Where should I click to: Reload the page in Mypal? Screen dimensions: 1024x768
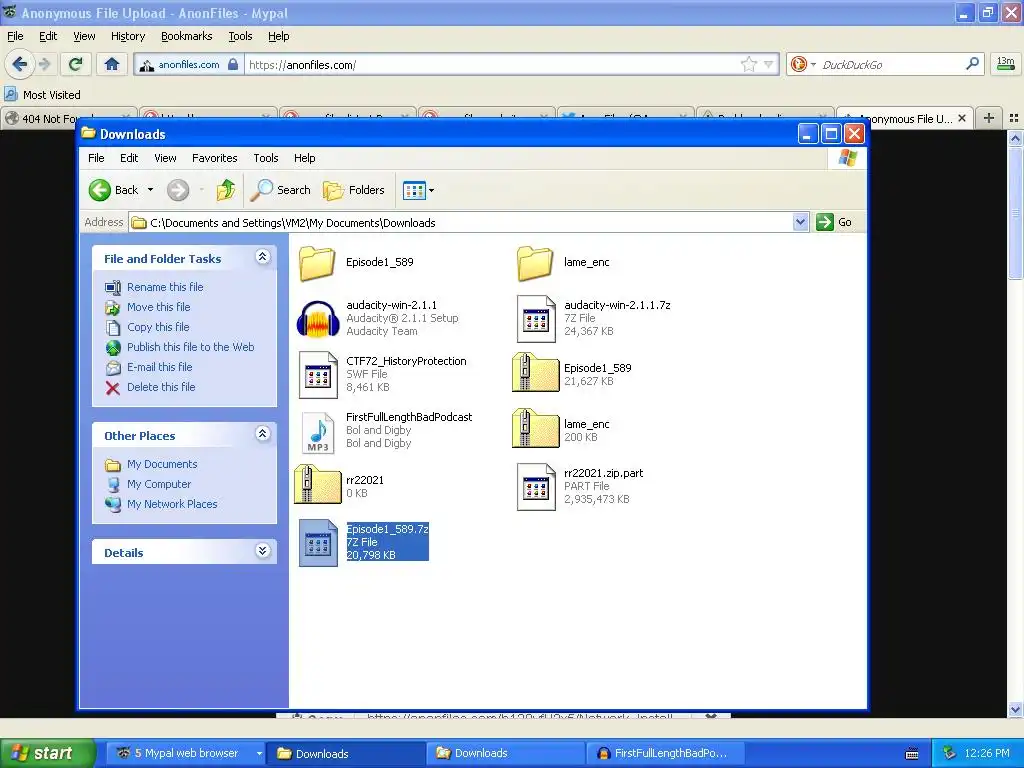click(x=76, y=64)
